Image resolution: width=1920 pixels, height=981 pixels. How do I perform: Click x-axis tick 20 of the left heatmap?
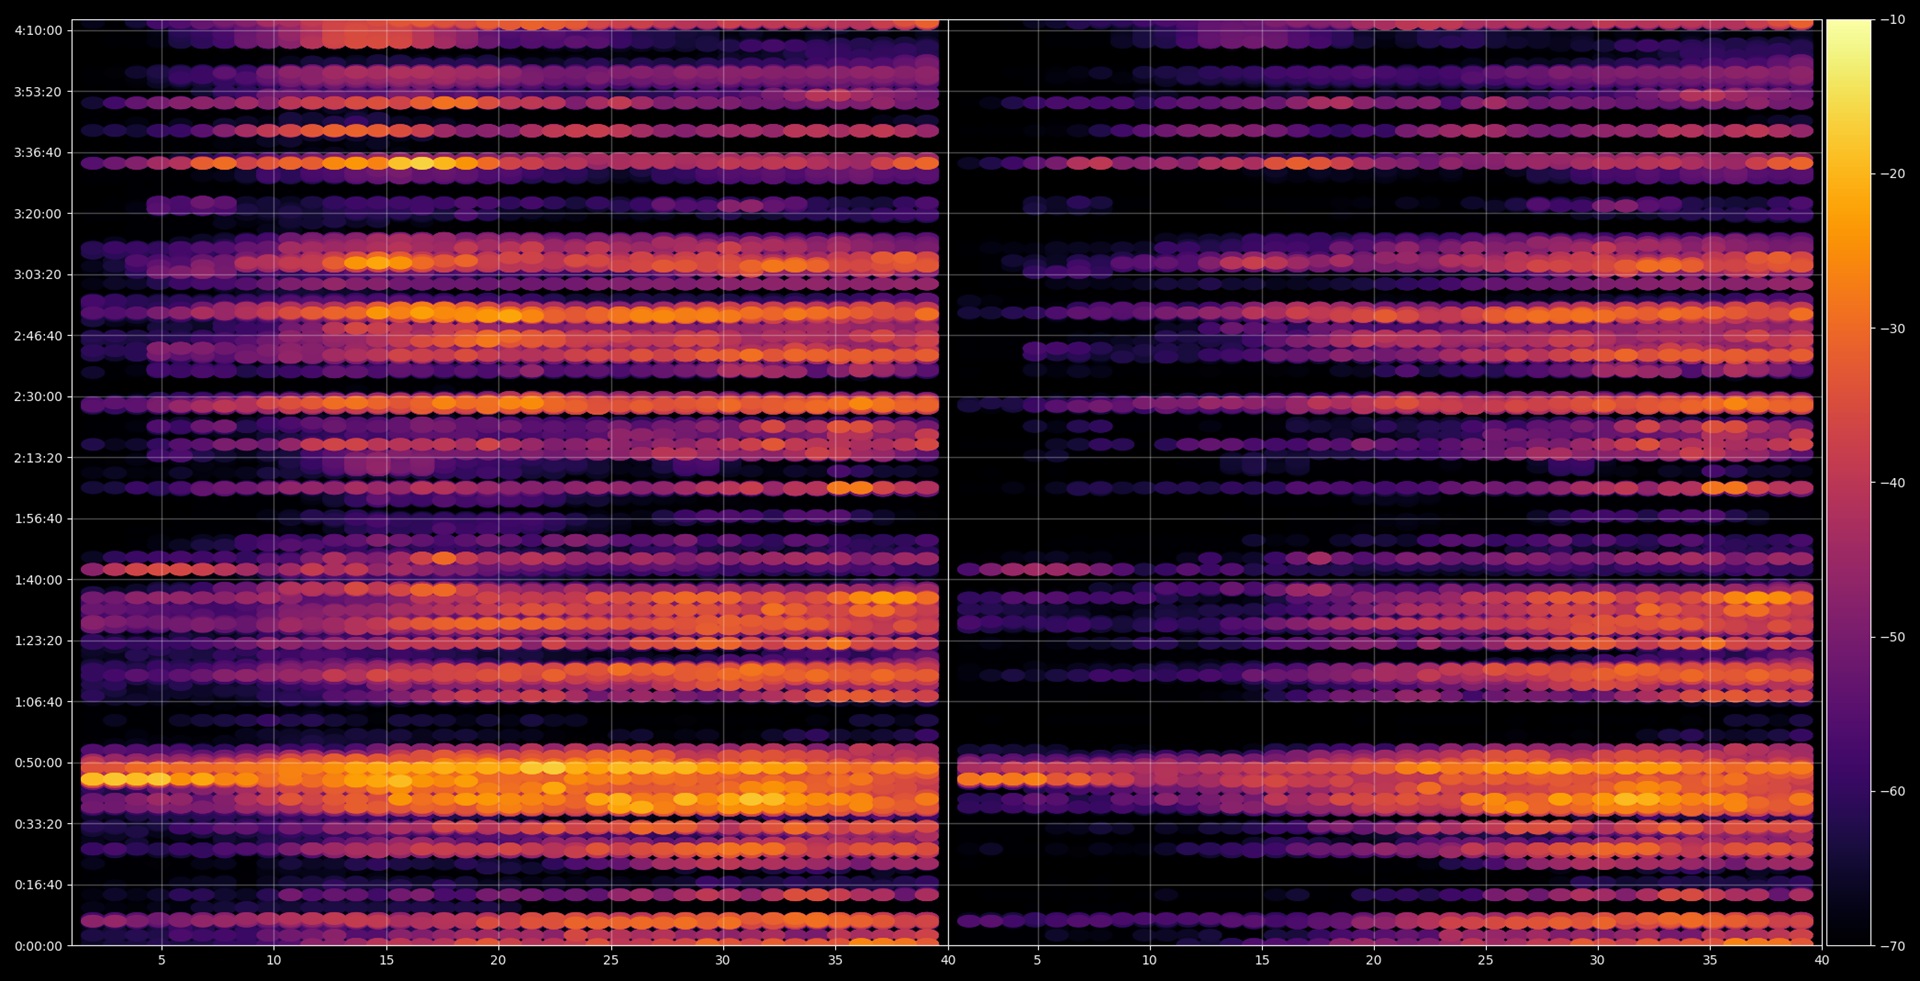point(498,960)
